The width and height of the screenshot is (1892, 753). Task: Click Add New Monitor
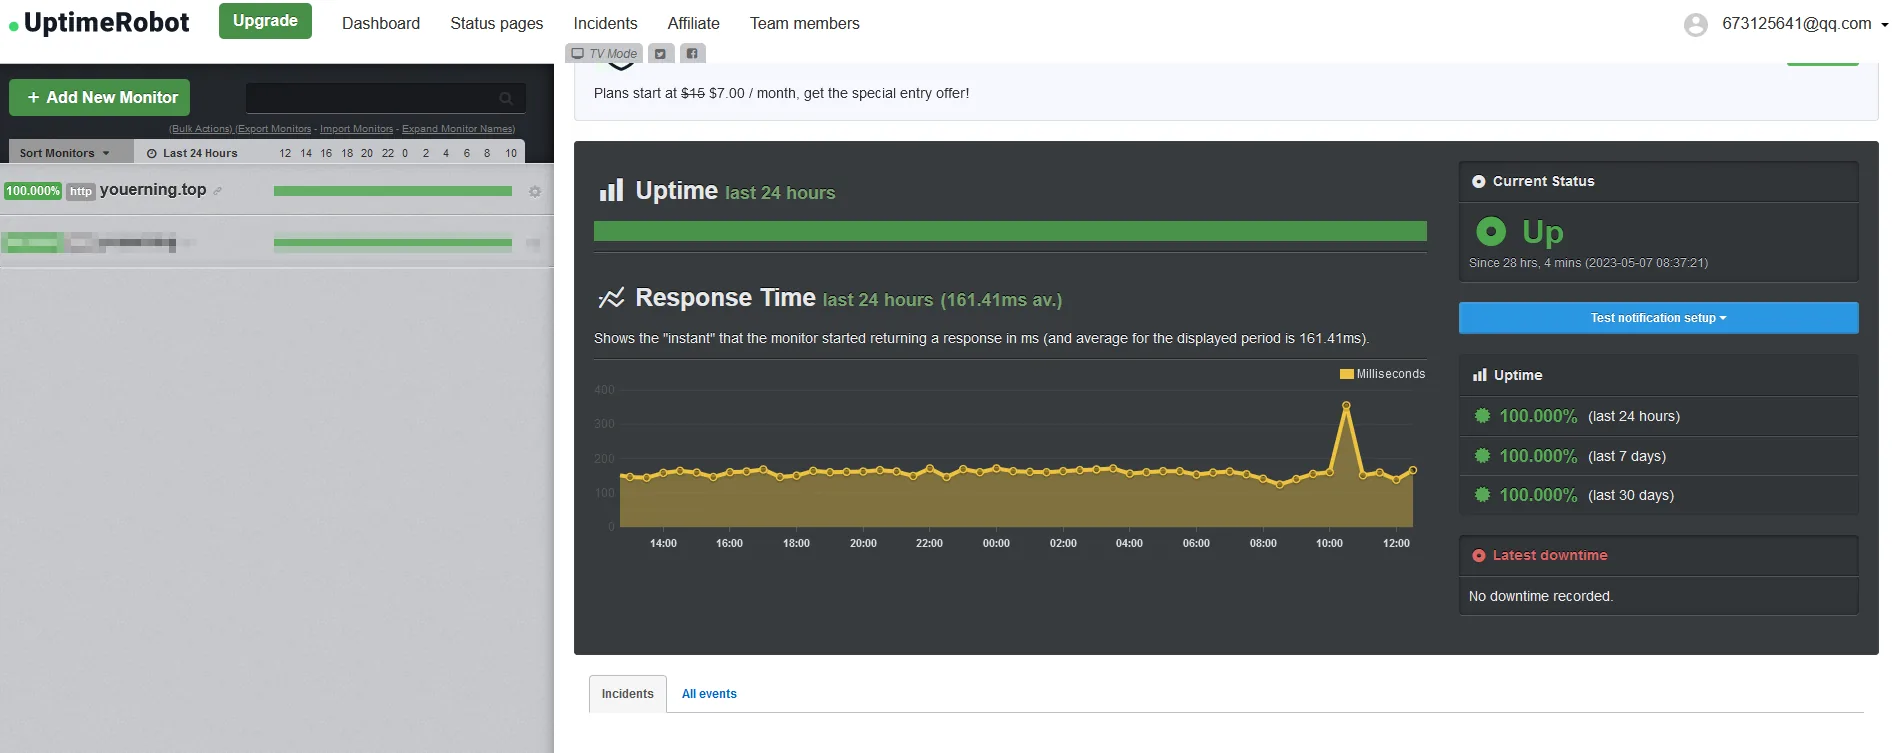tap(100, 98)
